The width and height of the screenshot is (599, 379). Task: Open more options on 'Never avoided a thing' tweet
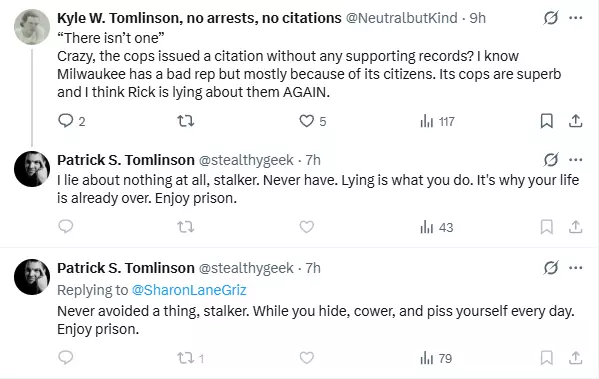pyautogui.click(x=576, y=268)
